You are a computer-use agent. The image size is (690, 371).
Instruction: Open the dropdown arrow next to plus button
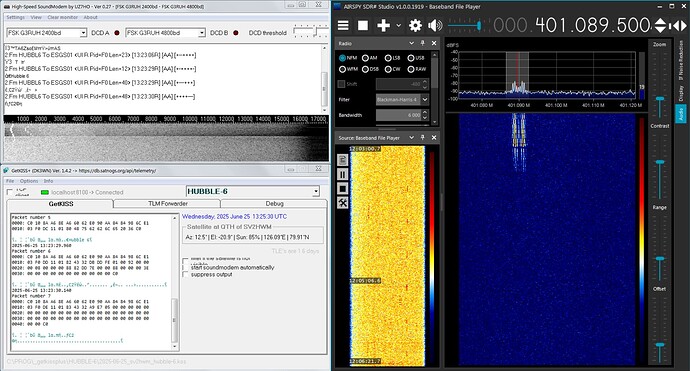[x=399, y=26]
